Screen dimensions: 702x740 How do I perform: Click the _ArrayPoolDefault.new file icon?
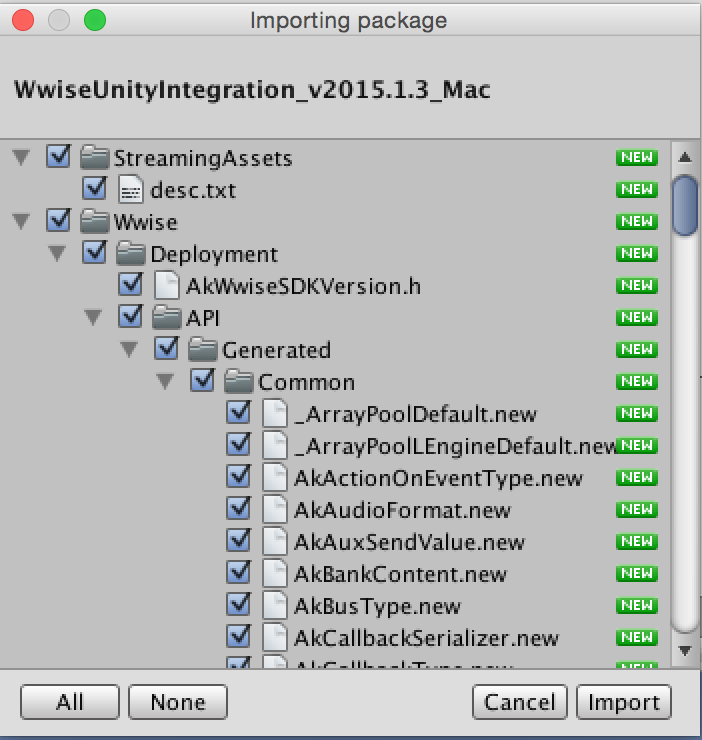[x=274, y=413]
